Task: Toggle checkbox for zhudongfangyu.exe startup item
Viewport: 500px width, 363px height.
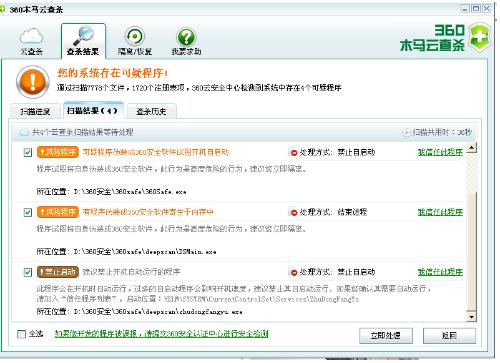Action: click(x=28, y=272)
